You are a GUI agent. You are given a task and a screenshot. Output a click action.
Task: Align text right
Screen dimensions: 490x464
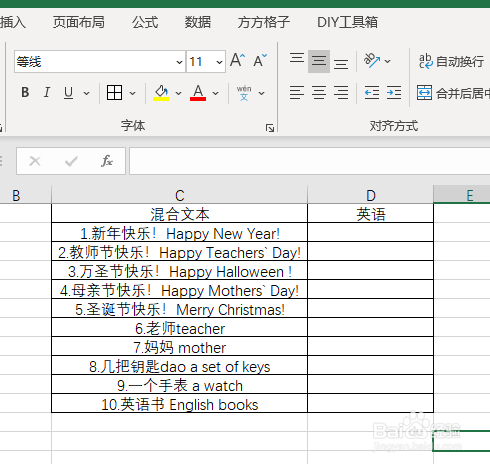point(341,92)
